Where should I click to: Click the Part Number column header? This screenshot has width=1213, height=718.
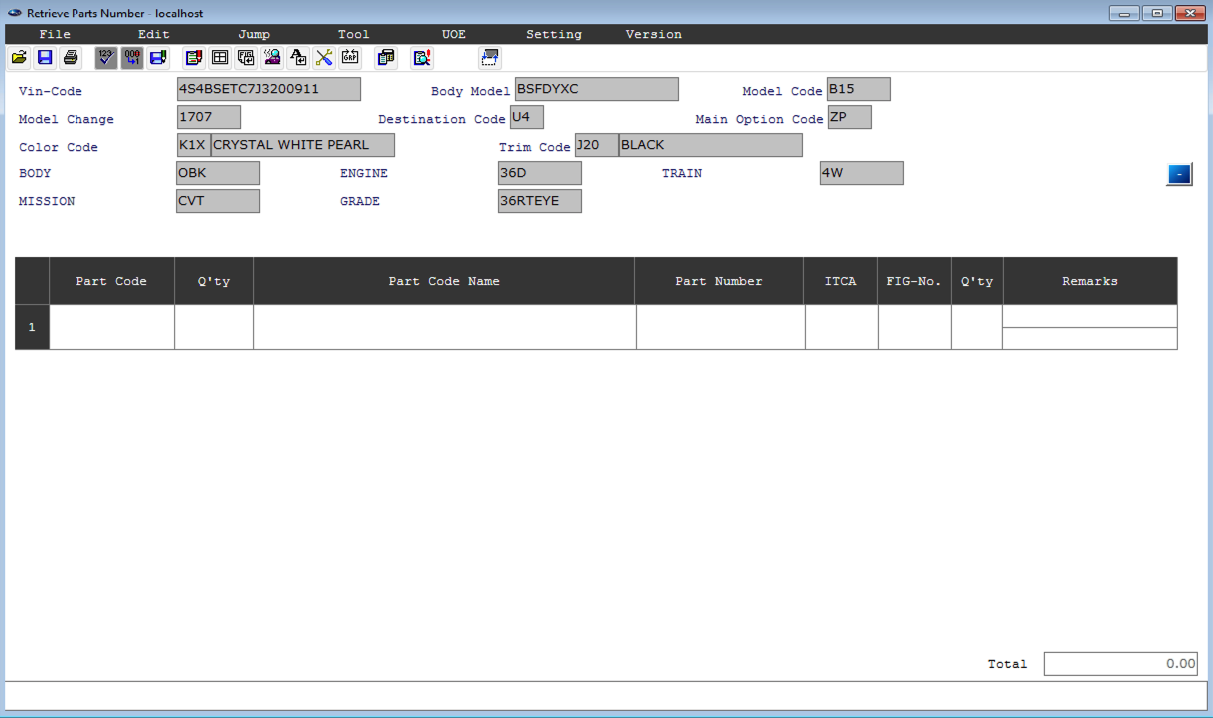pos(719,281)
